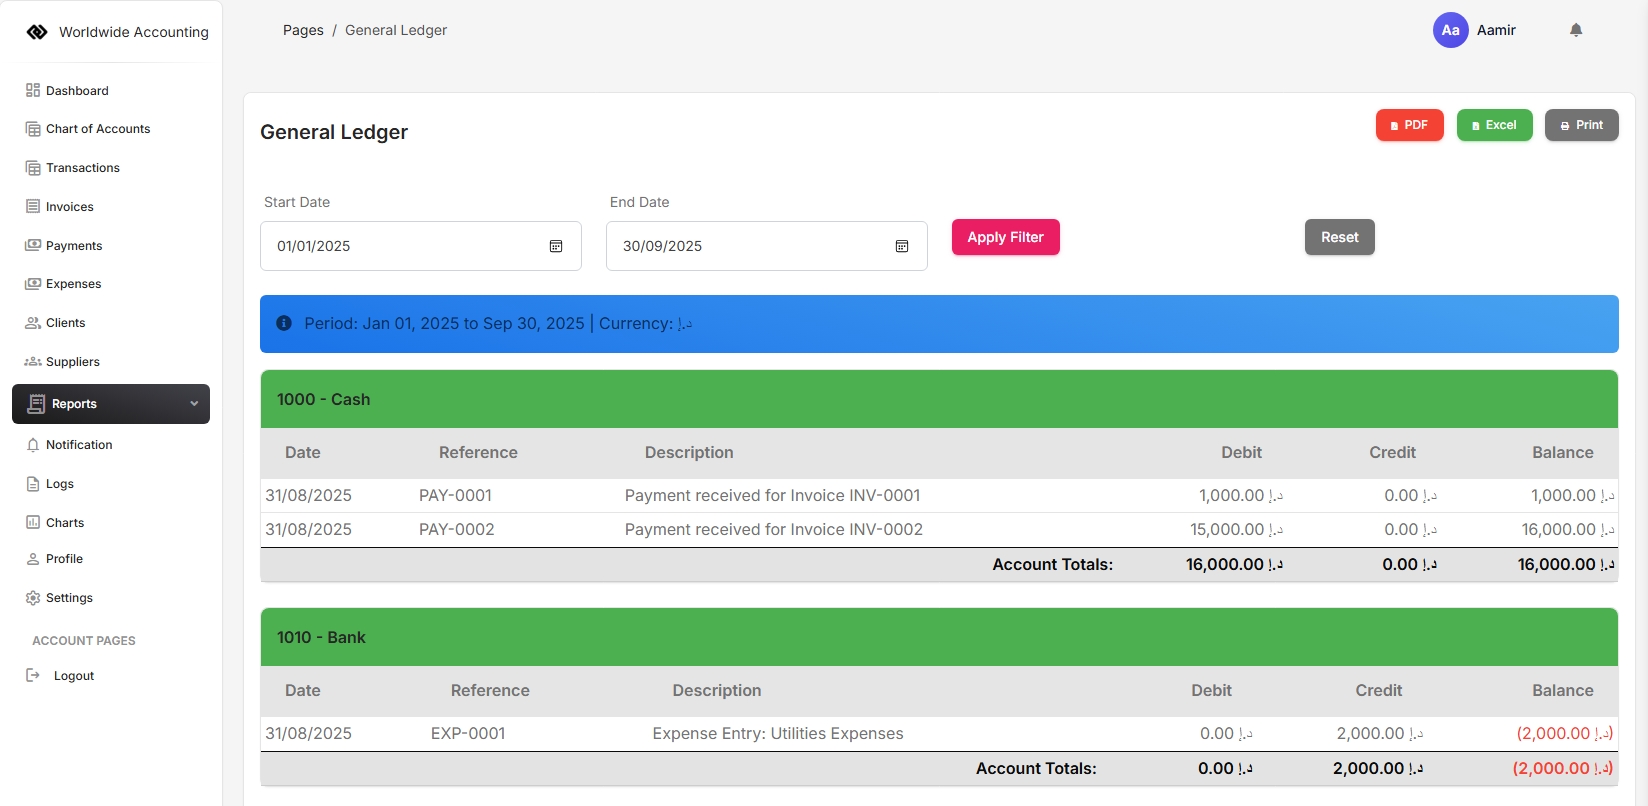Click the Logout icon in sidebar

pos(33,675)
